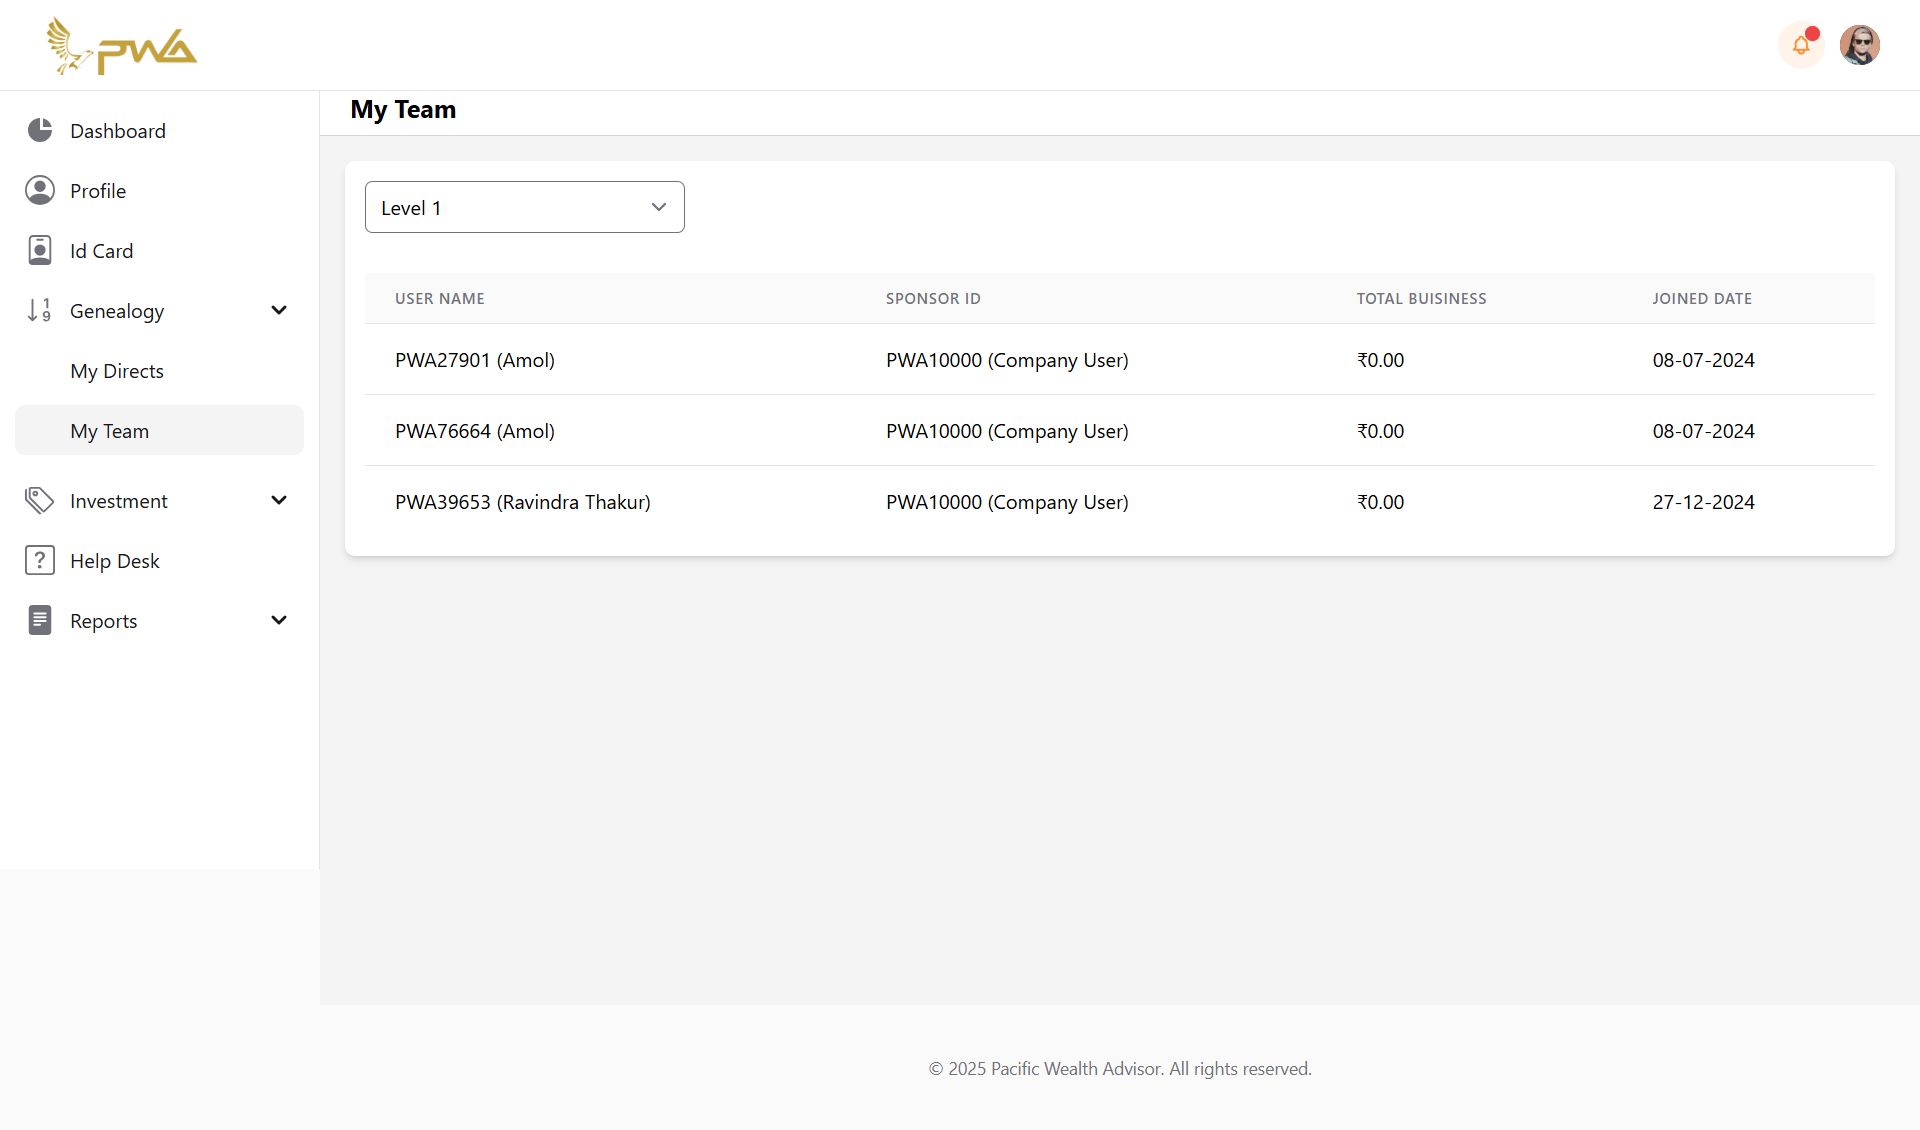Image resolution: width=1920 pixels, height=1130 pixels.
Task: Click the Id Card badge icon
Action: [40, 251]
